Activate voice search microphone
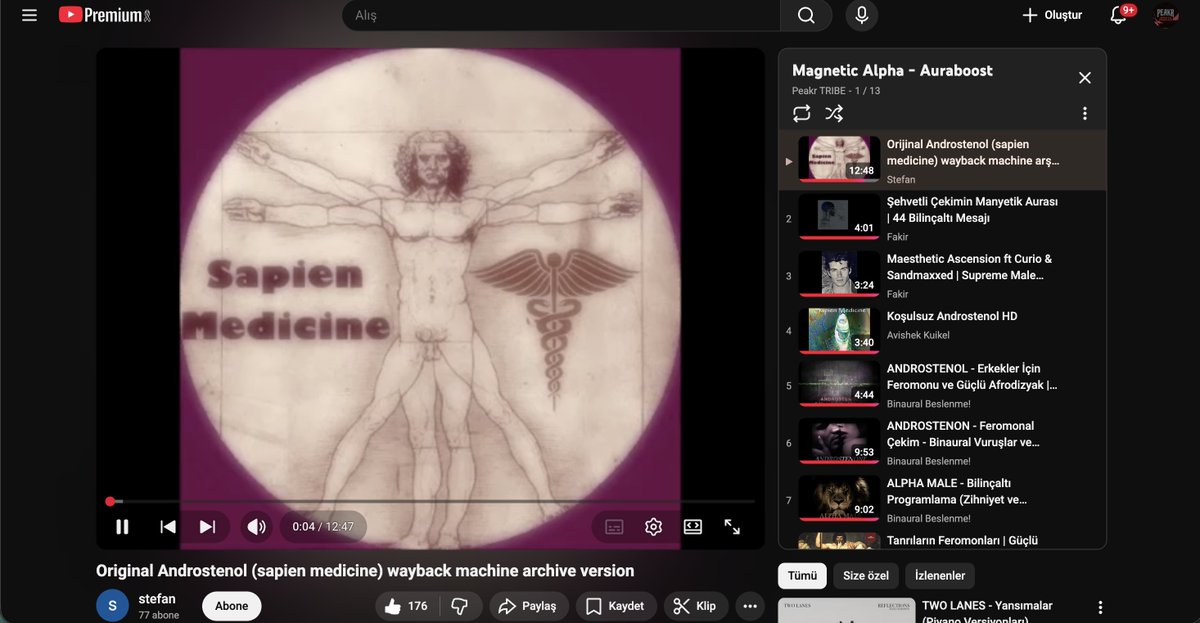 pos(861,15)
